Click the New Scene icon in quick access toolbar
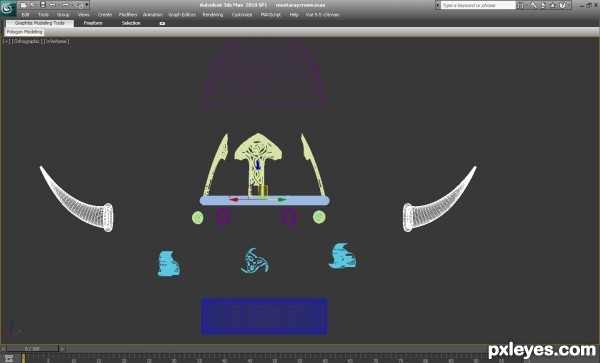The image size is (600, 363). (23, 5)
